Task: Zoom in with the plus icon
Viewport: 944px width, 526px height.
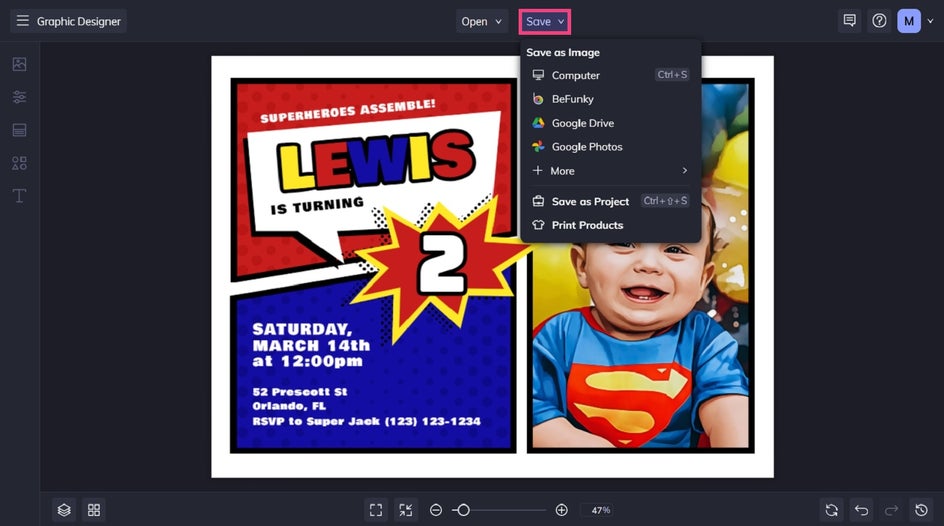Action: (561, 510)
